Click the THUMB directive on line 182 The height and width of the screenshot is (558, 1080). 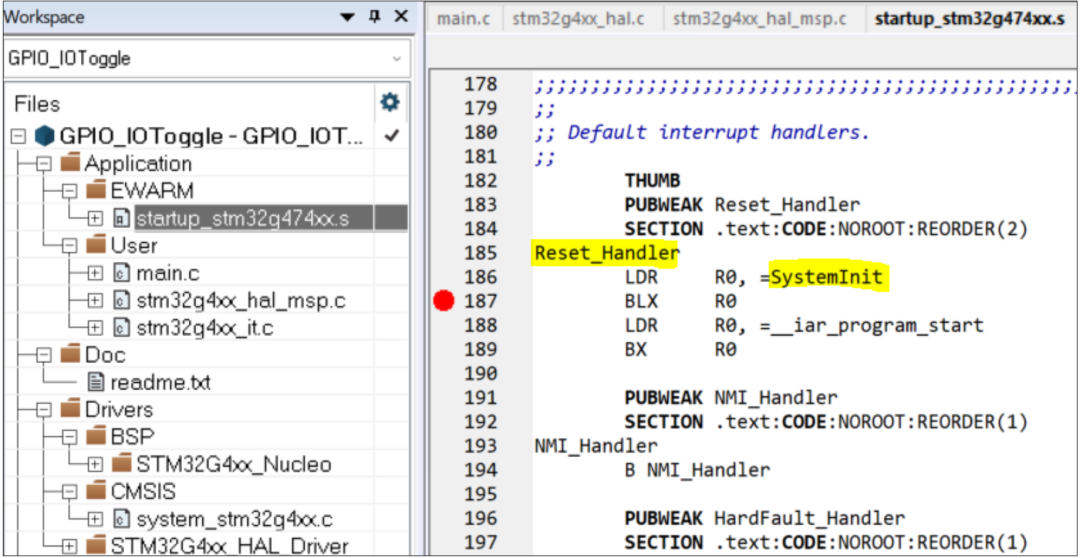click(x=652, y=180)
